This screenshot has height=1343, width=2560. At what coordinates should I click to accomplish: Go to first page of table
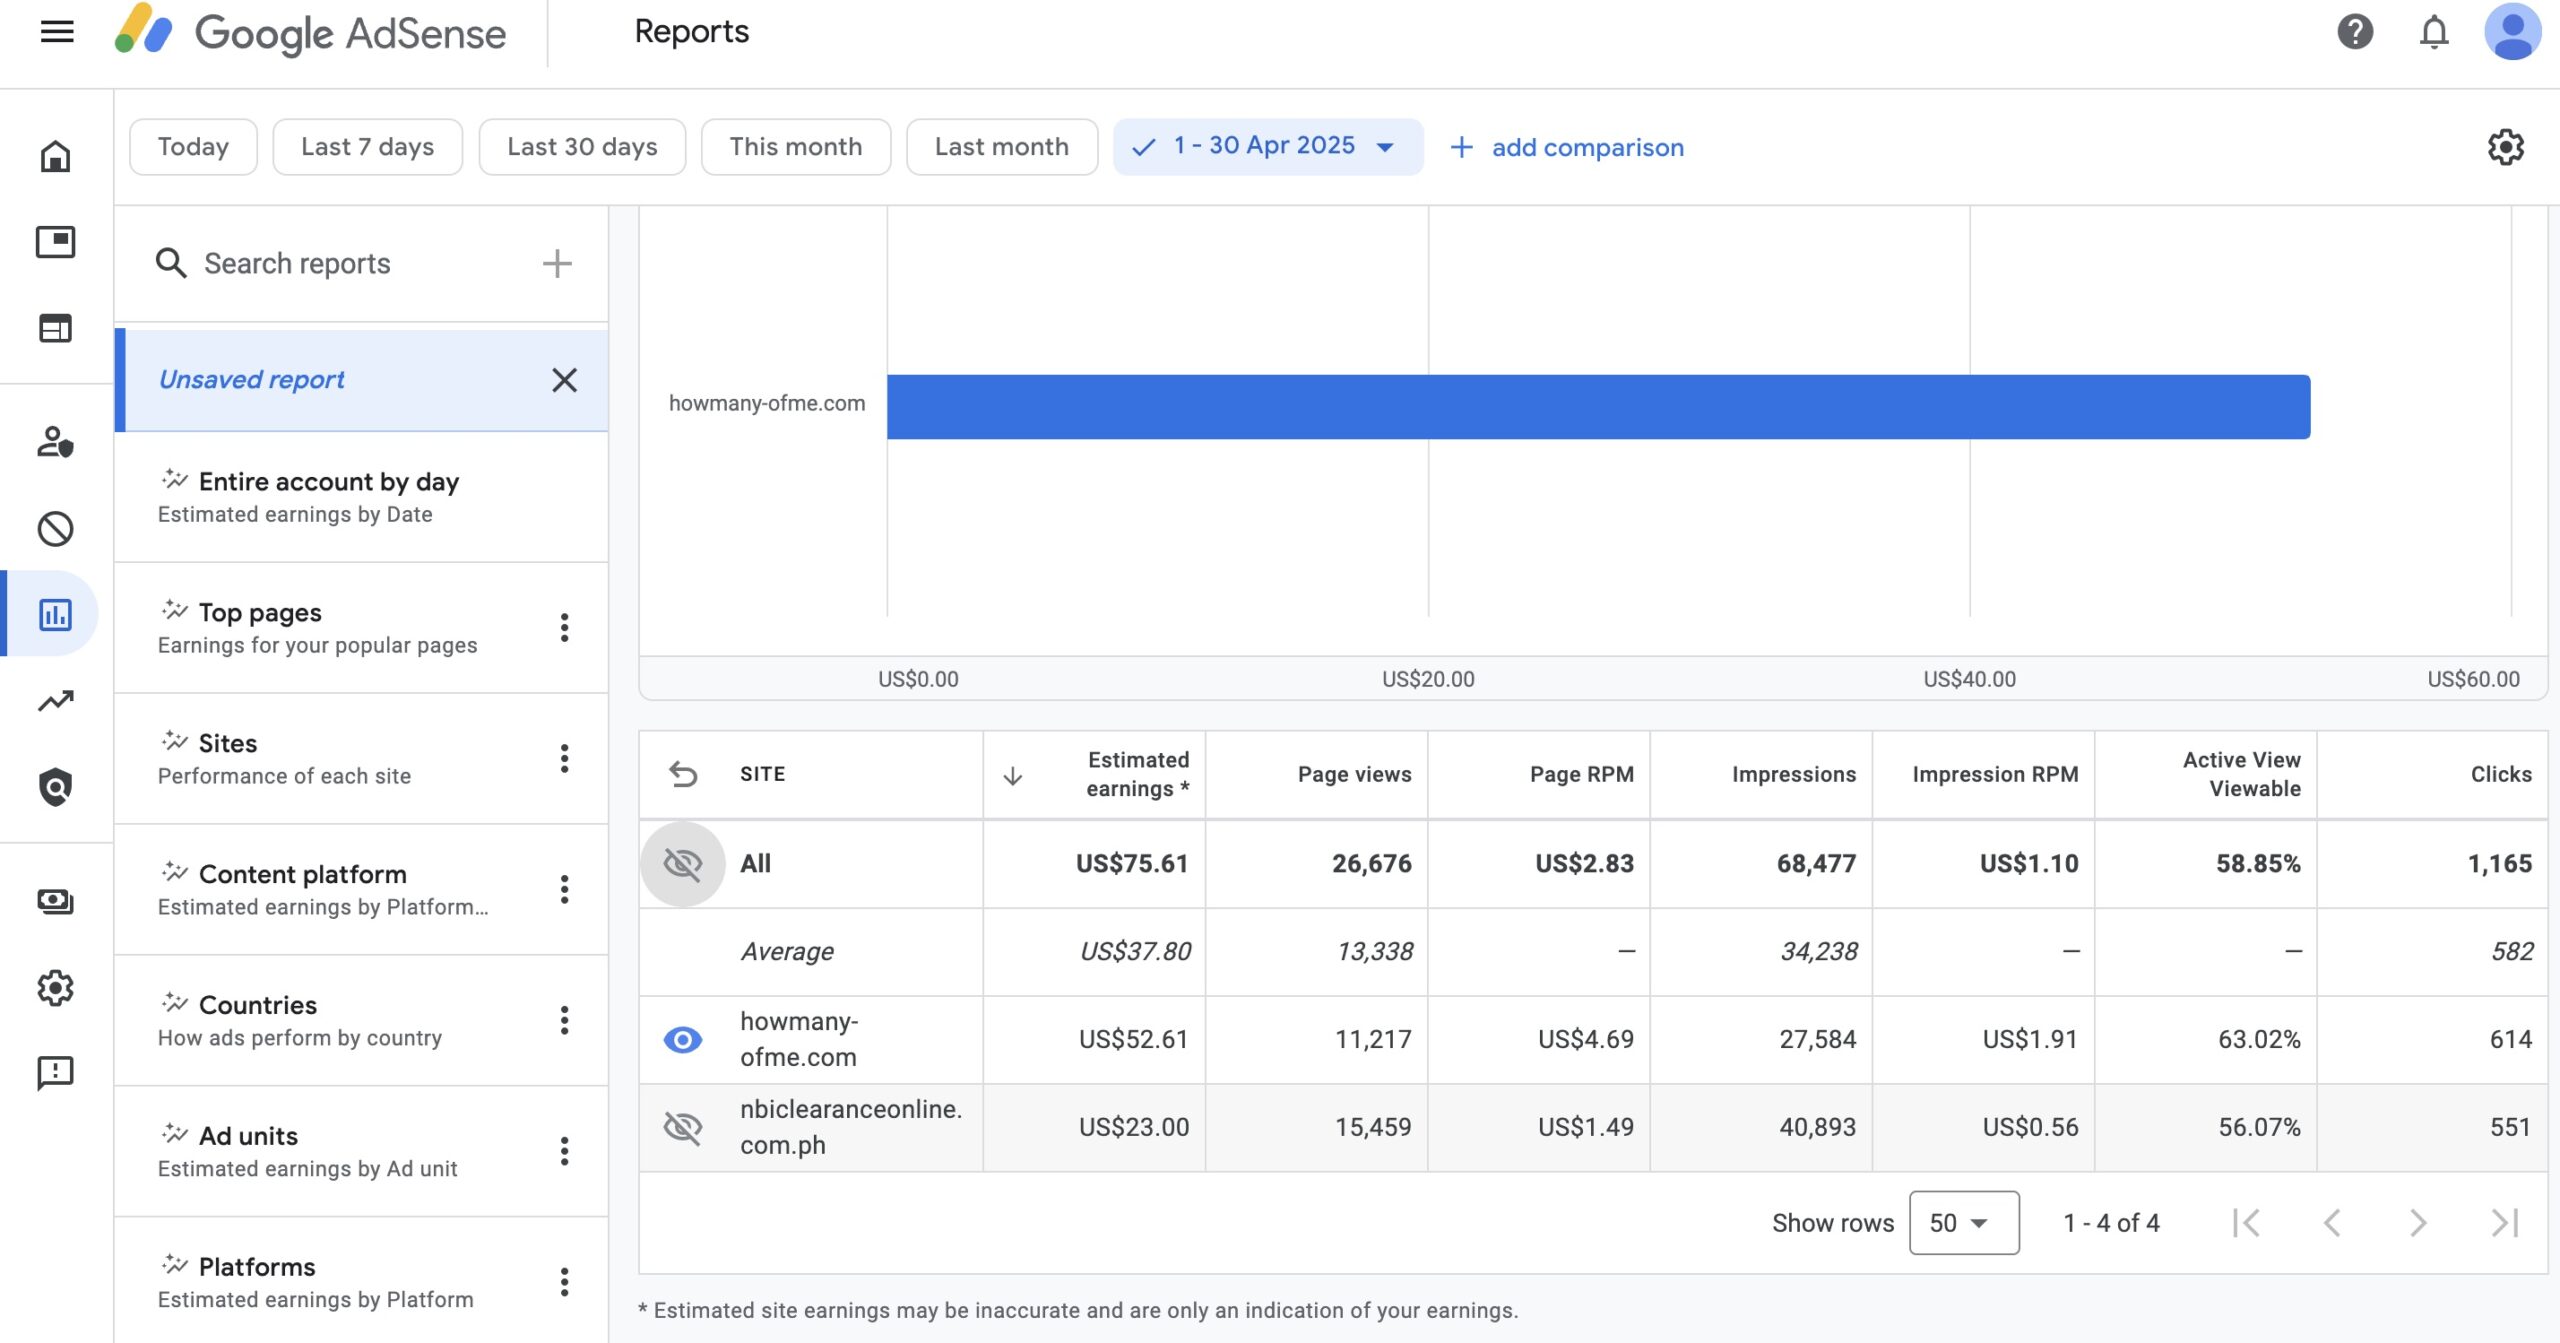2246,1222
